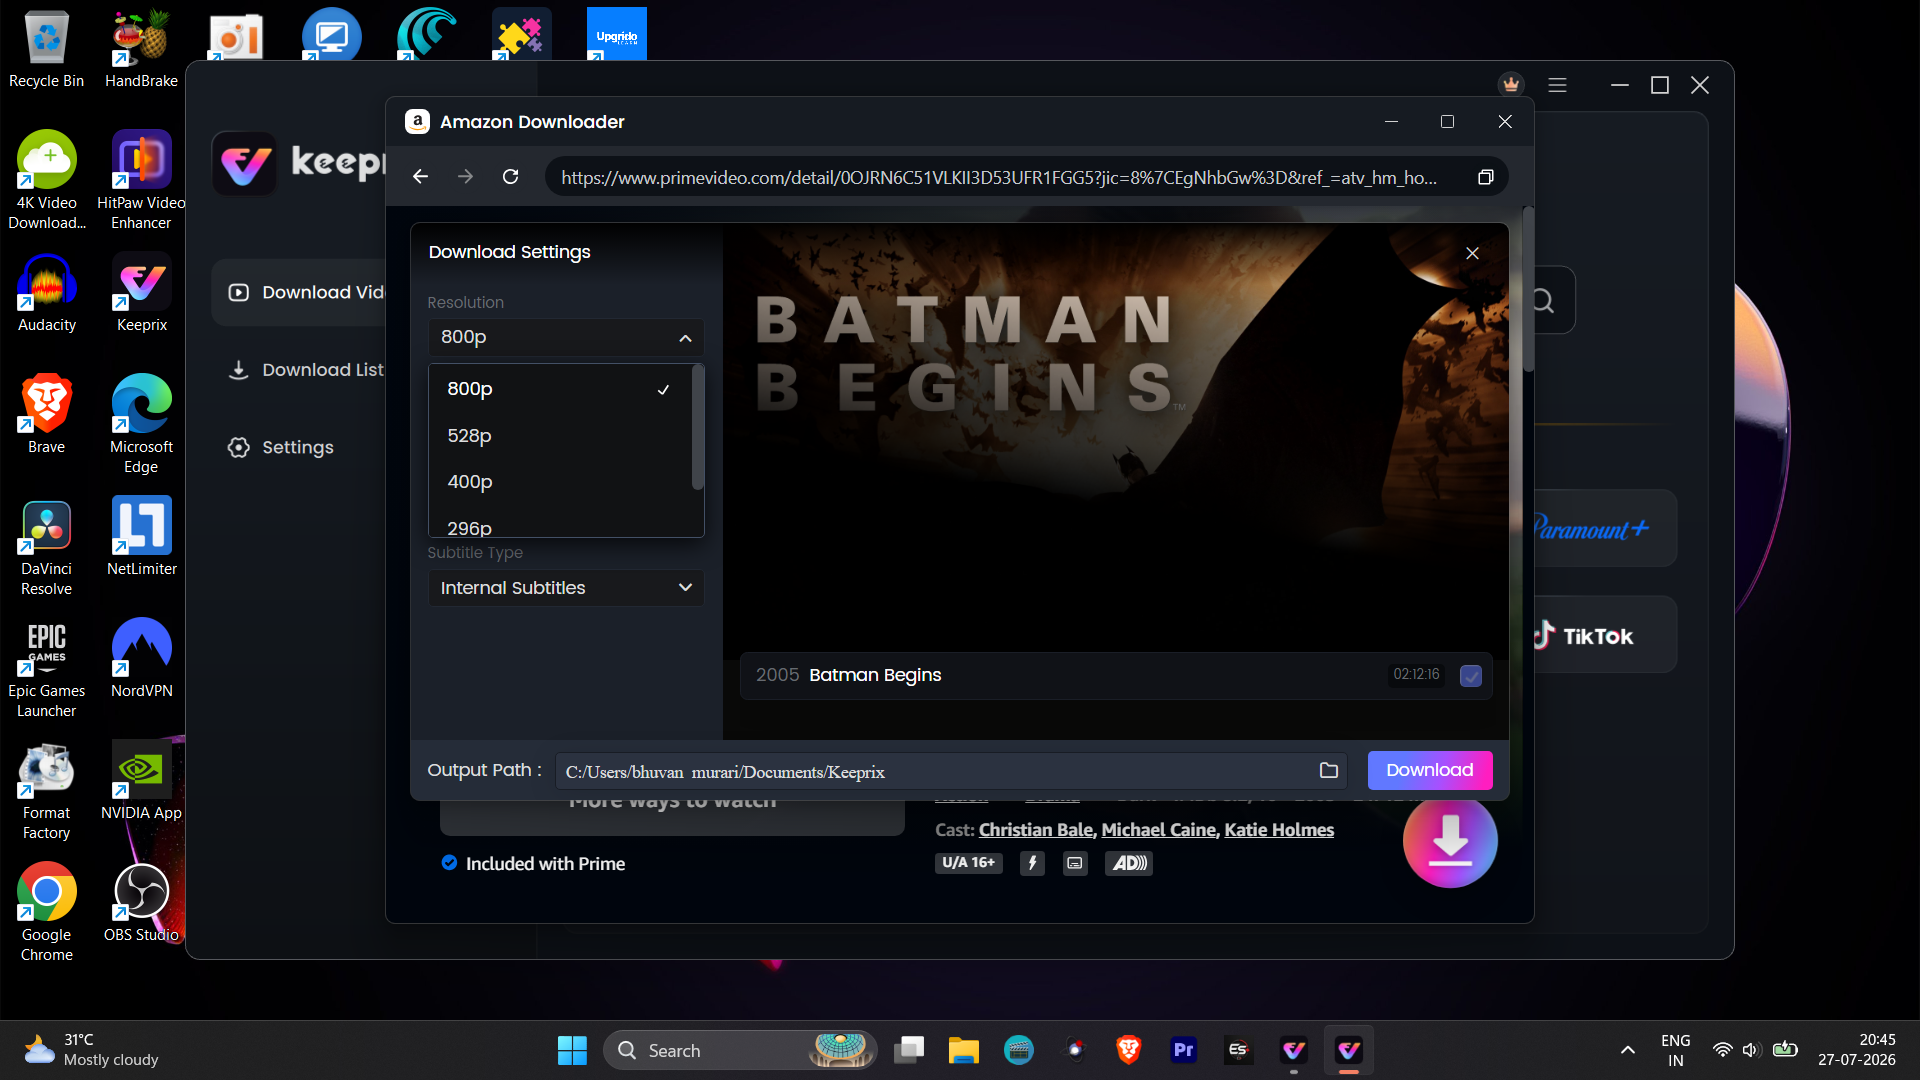Browse for output folder
This screenshot has height=1080, width=1920.
pos(1329,770)
